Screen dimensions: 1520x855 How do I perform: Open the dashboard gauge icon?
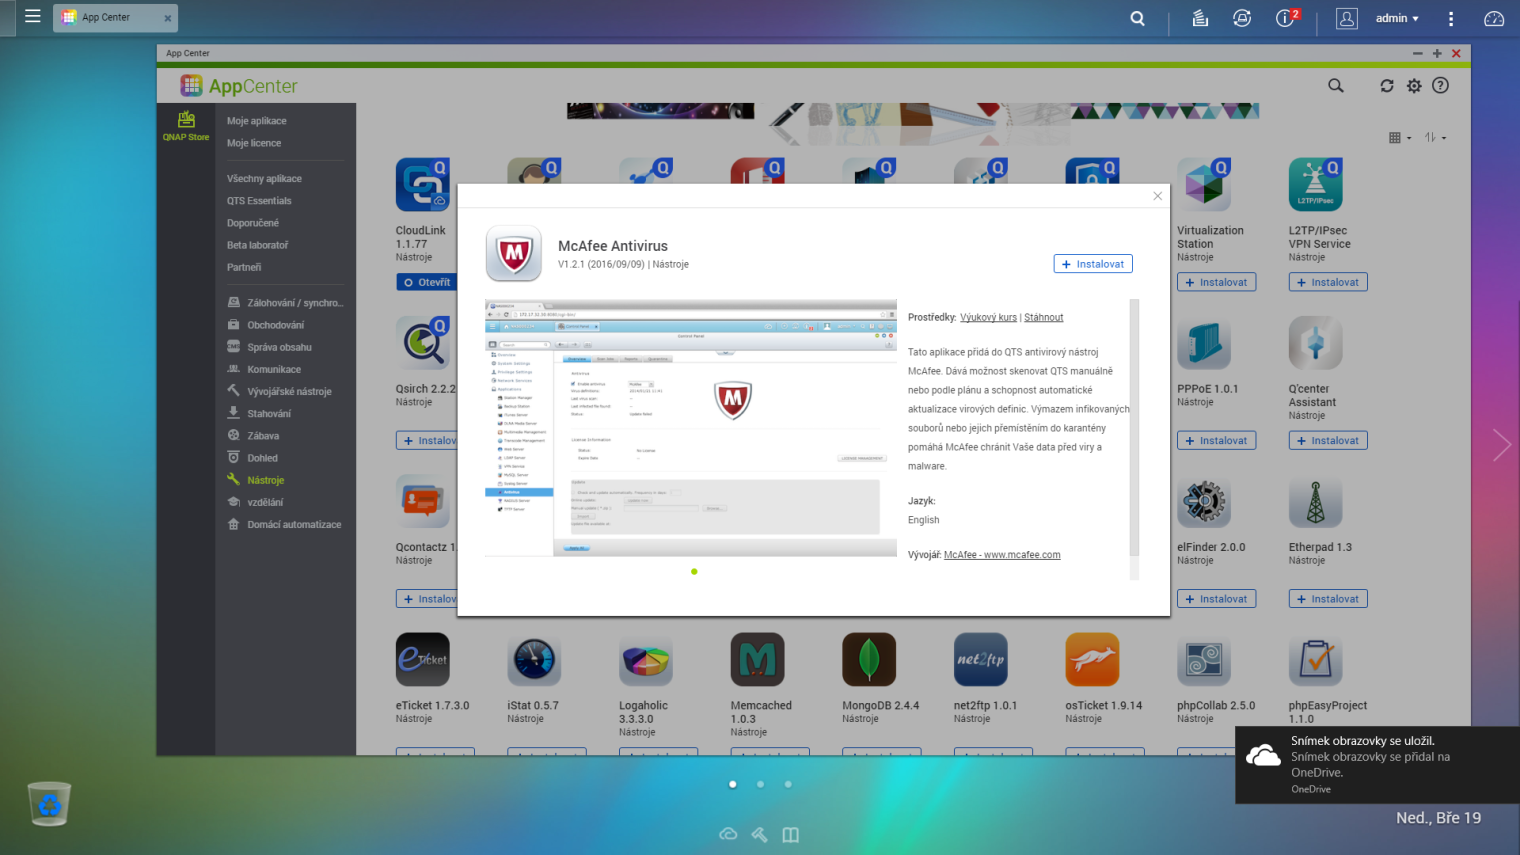1494,18
